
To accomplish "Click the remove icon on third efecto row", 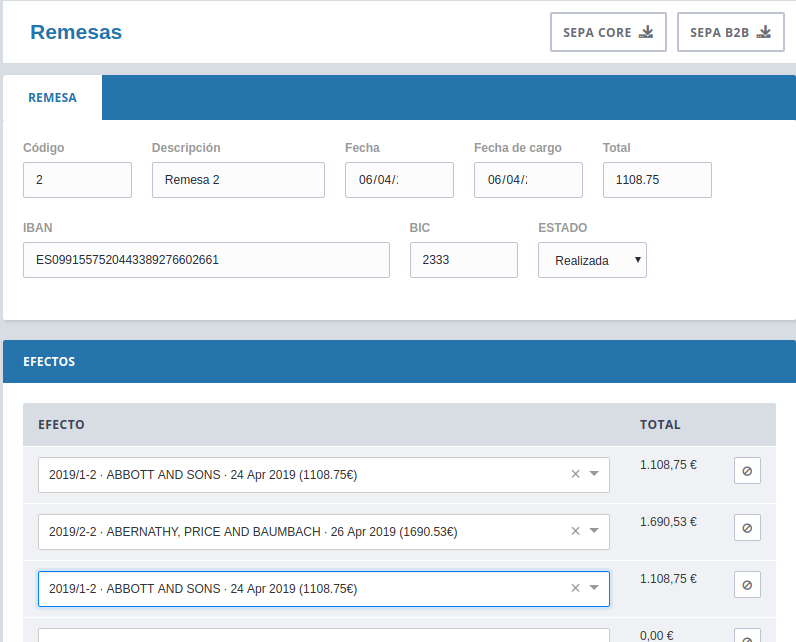I will tap(747, 584).
